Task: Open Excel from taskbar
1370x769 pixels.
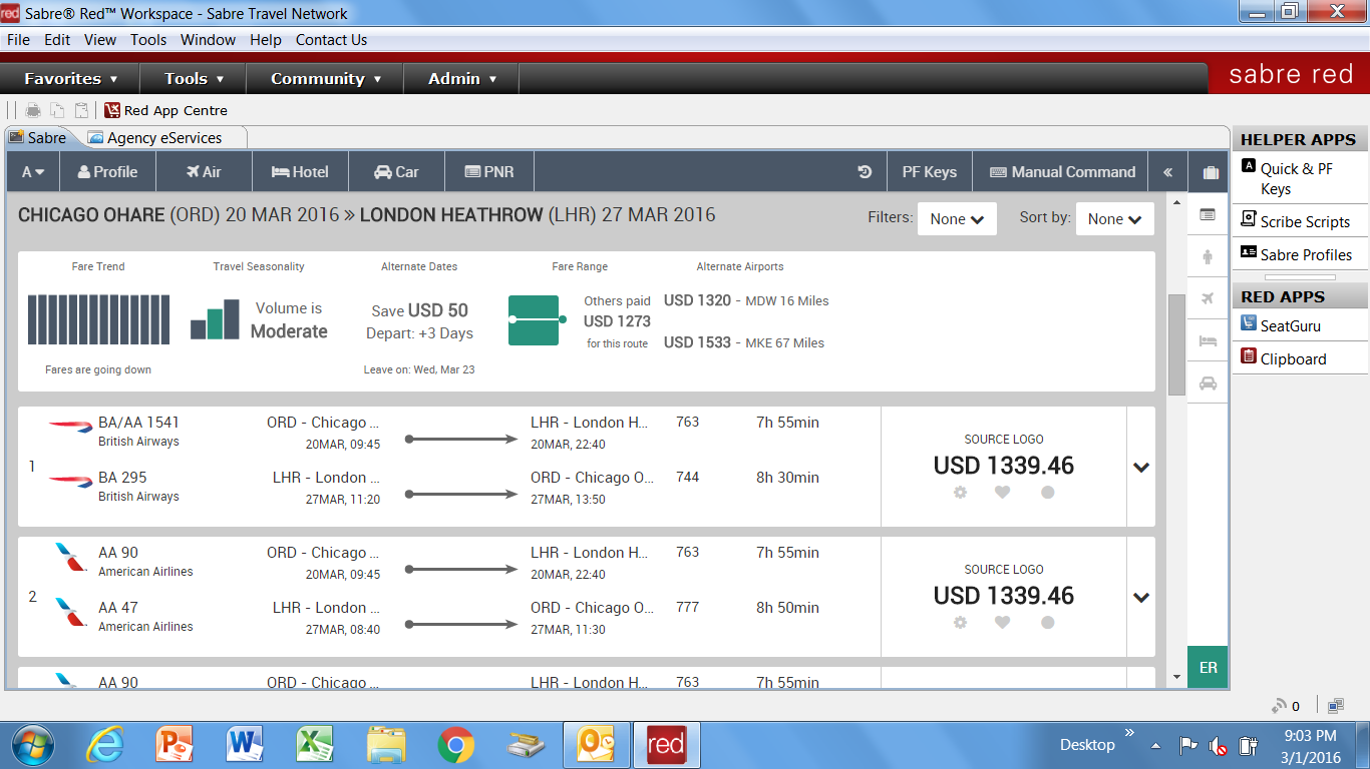Action: tap(314, 745)
